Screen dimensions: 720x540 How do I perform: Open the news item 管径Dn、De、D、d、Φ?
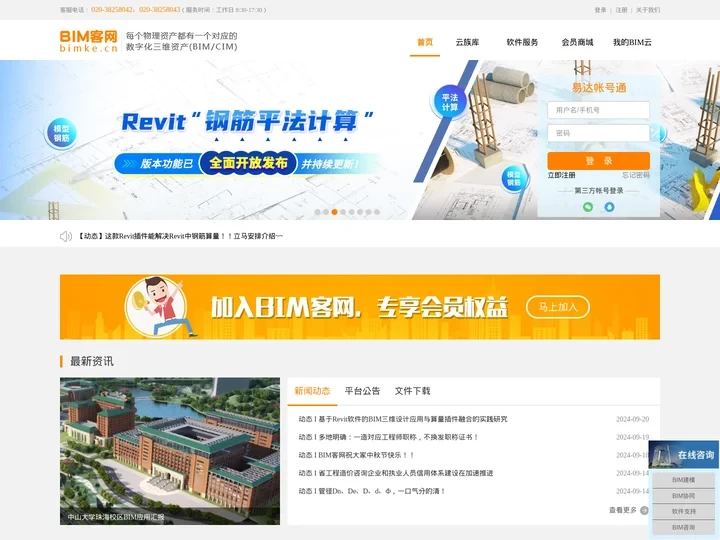pos(372,491)
